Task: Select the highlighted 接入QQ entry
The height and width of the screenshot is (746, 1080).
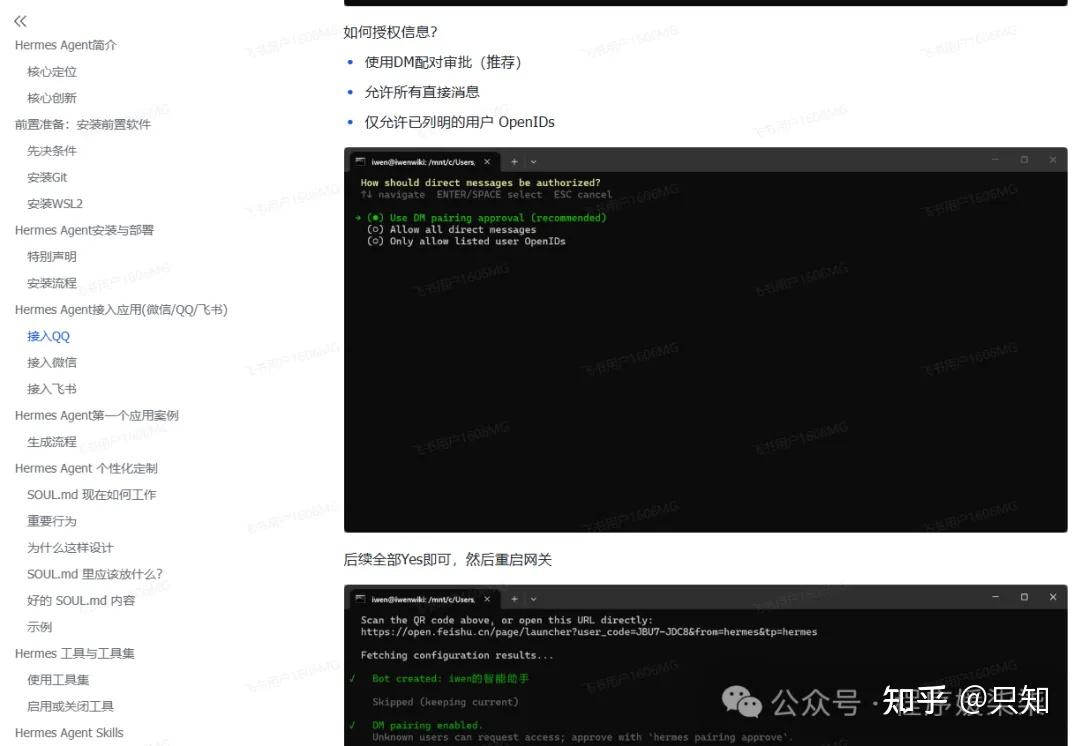Action: 48,336
